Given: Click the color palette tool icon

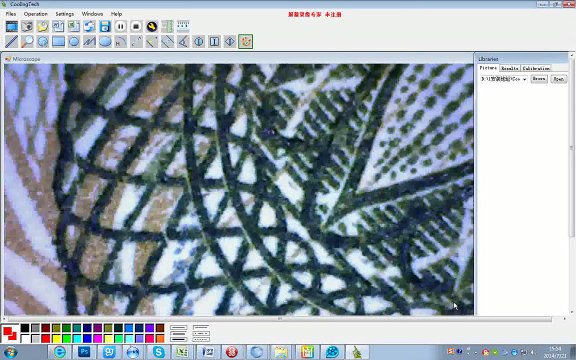Looking at the screenshot, I should point(245,42).
